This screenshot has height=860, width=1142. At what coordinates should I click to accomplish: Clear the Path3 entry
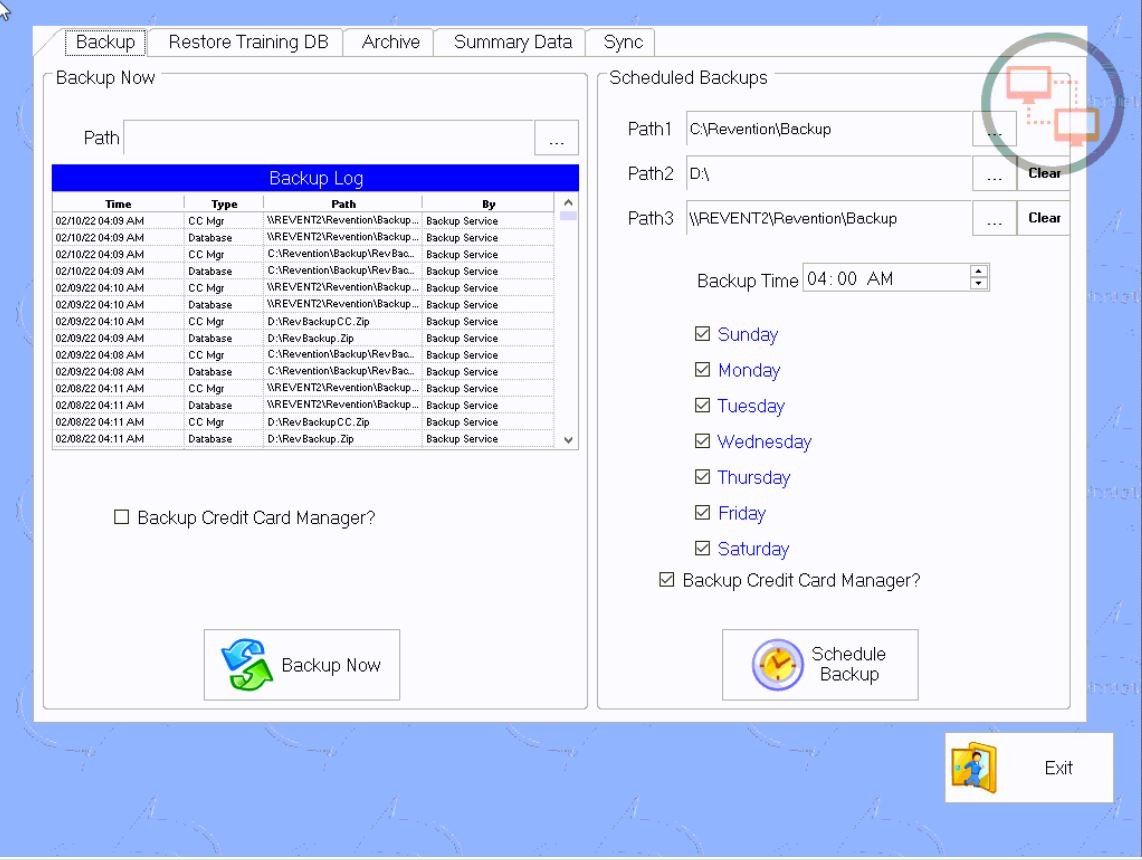click(1044, 218)
